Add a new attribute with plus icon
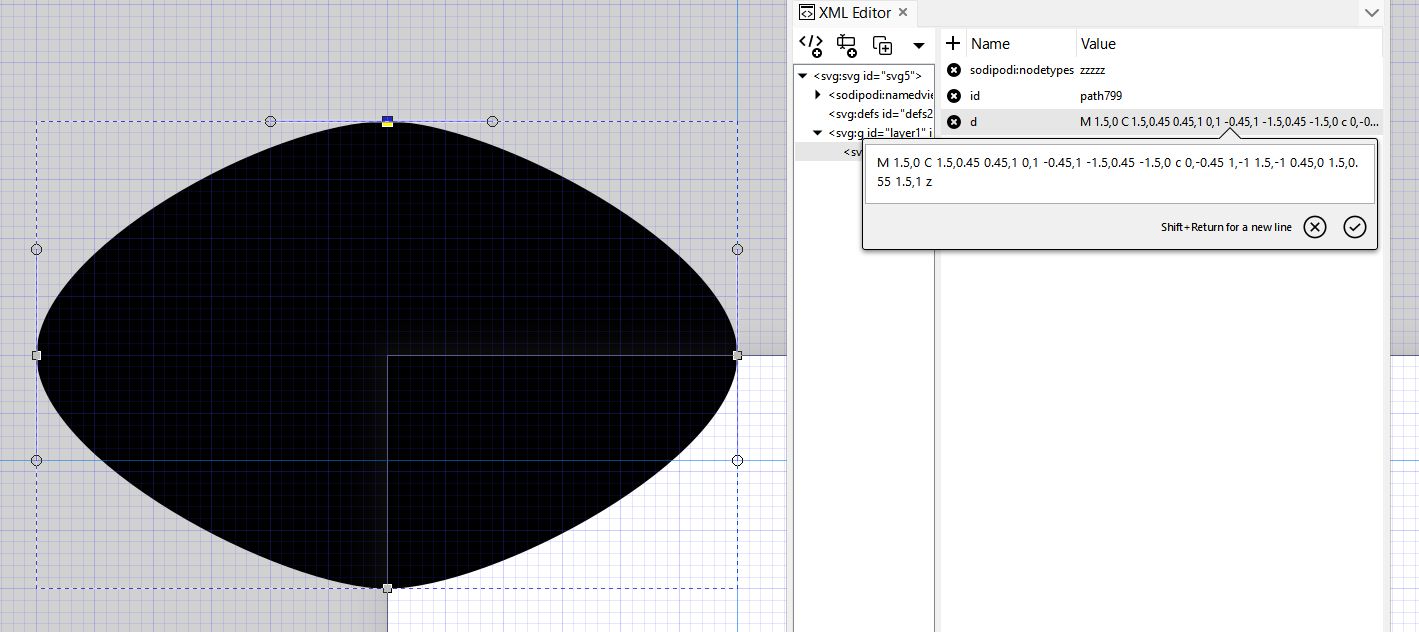Viewport: 1419px width, 632px height. (953, 43)
